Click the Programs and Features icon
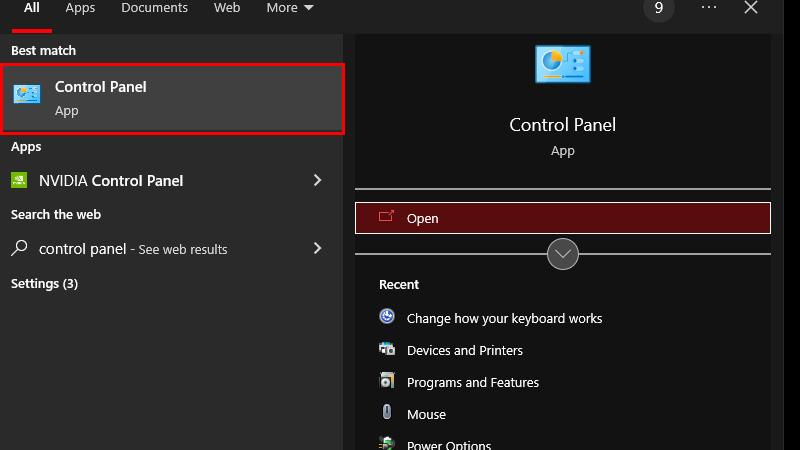 tap(387, 380)
